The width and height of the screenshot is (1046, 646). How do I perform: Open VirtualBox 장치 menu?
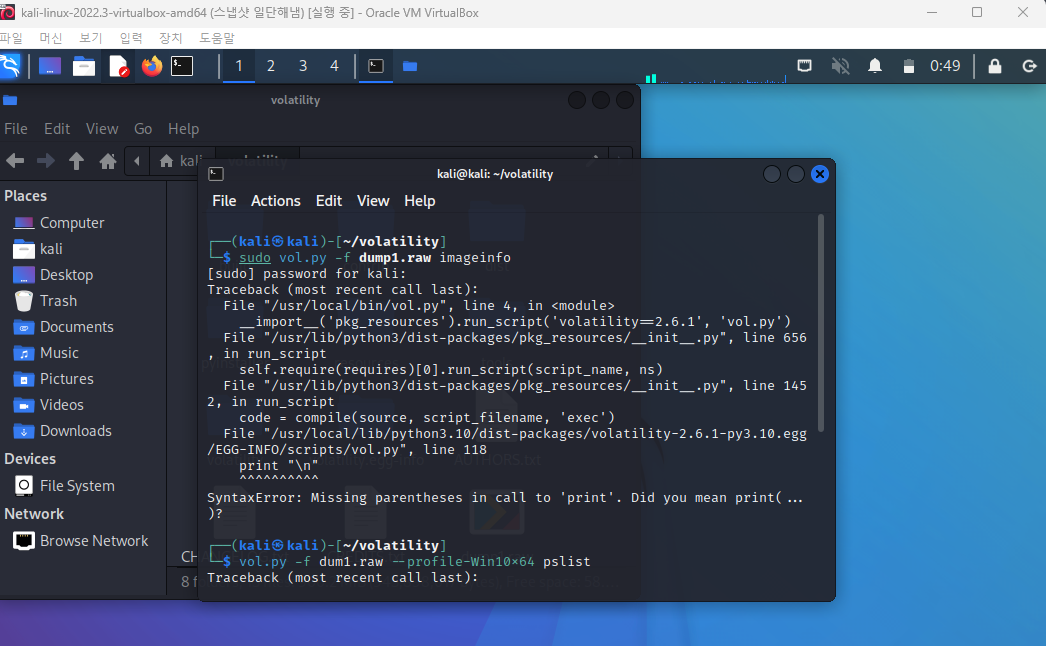pos(171,38)
